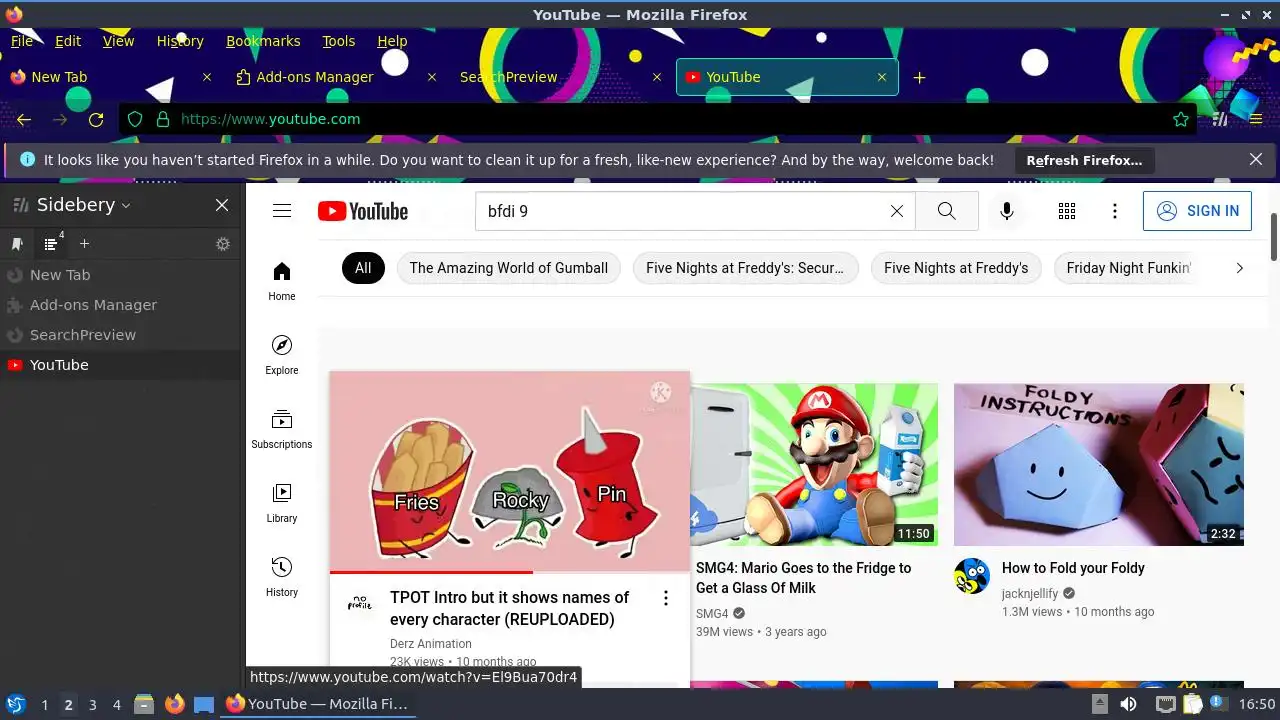Open Library in YouTube mini sidebar

[282, 503]
